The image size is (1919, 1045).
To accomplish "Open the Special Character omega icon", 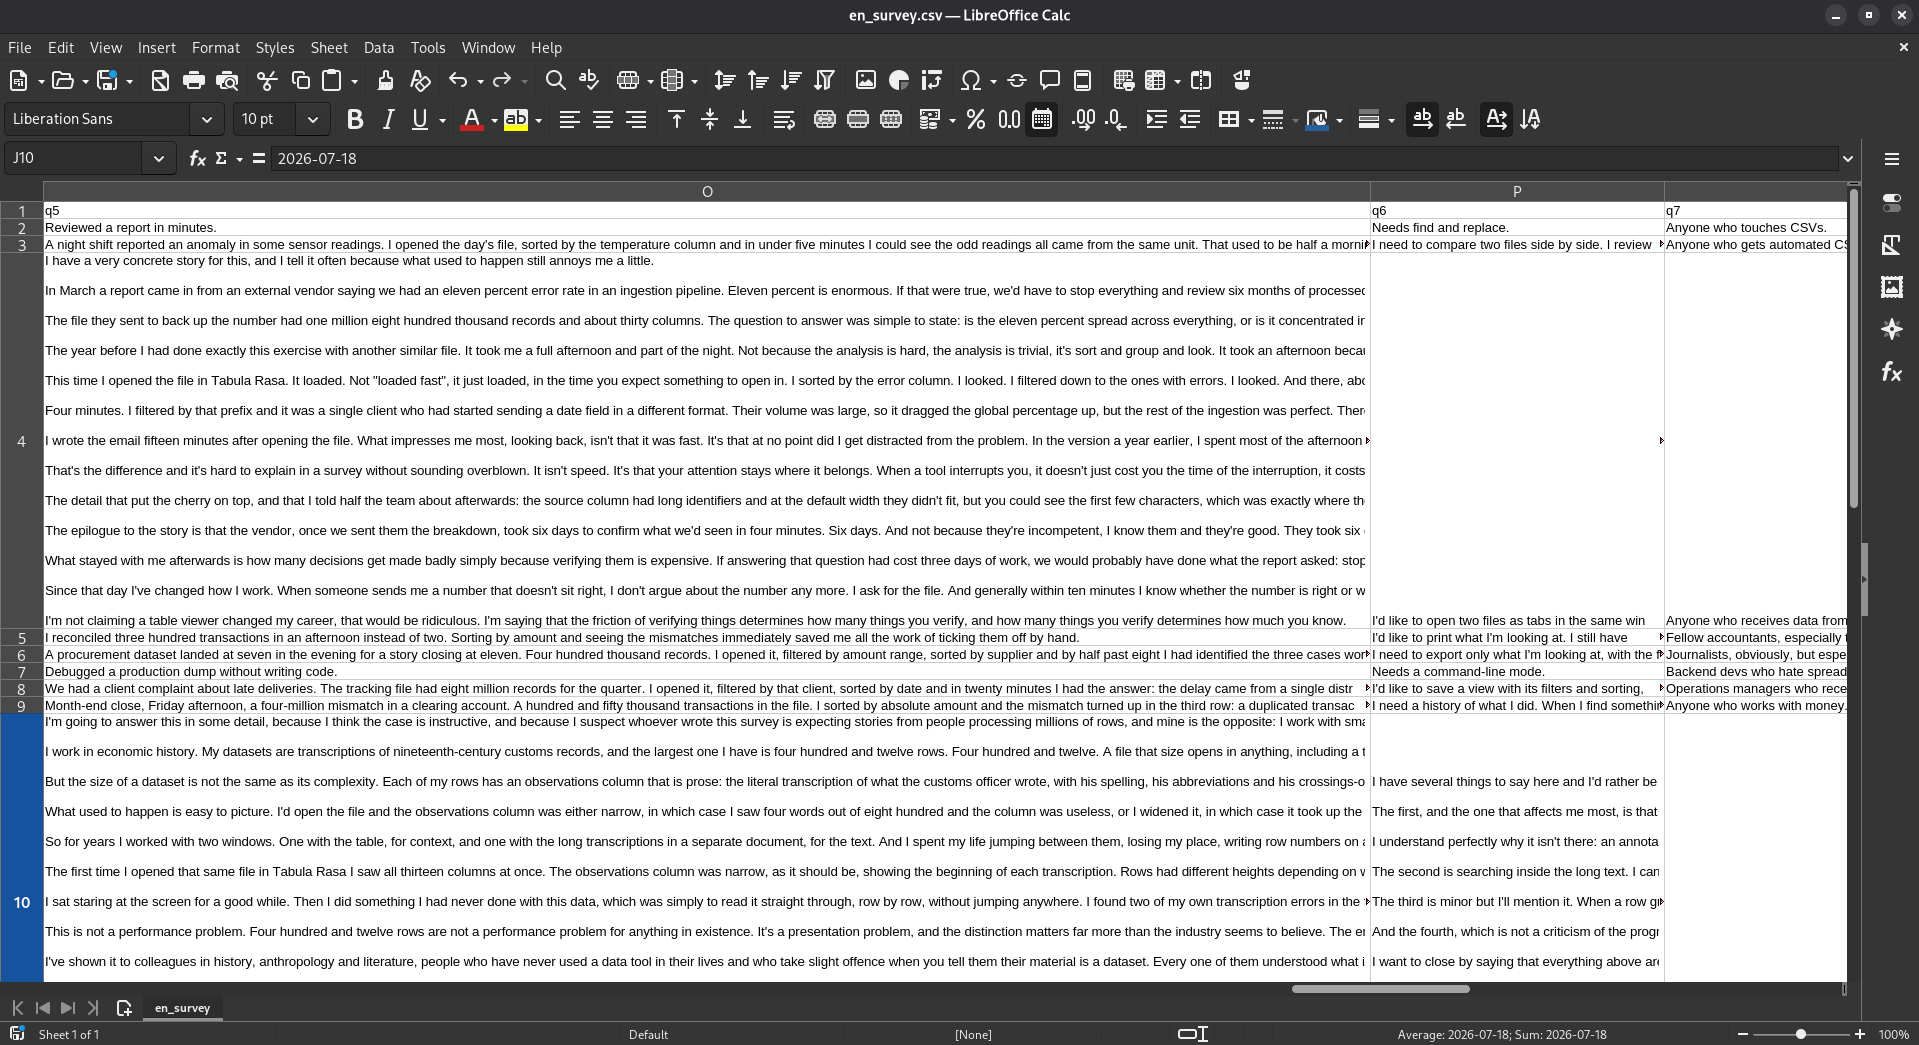I will click(970, 80).
